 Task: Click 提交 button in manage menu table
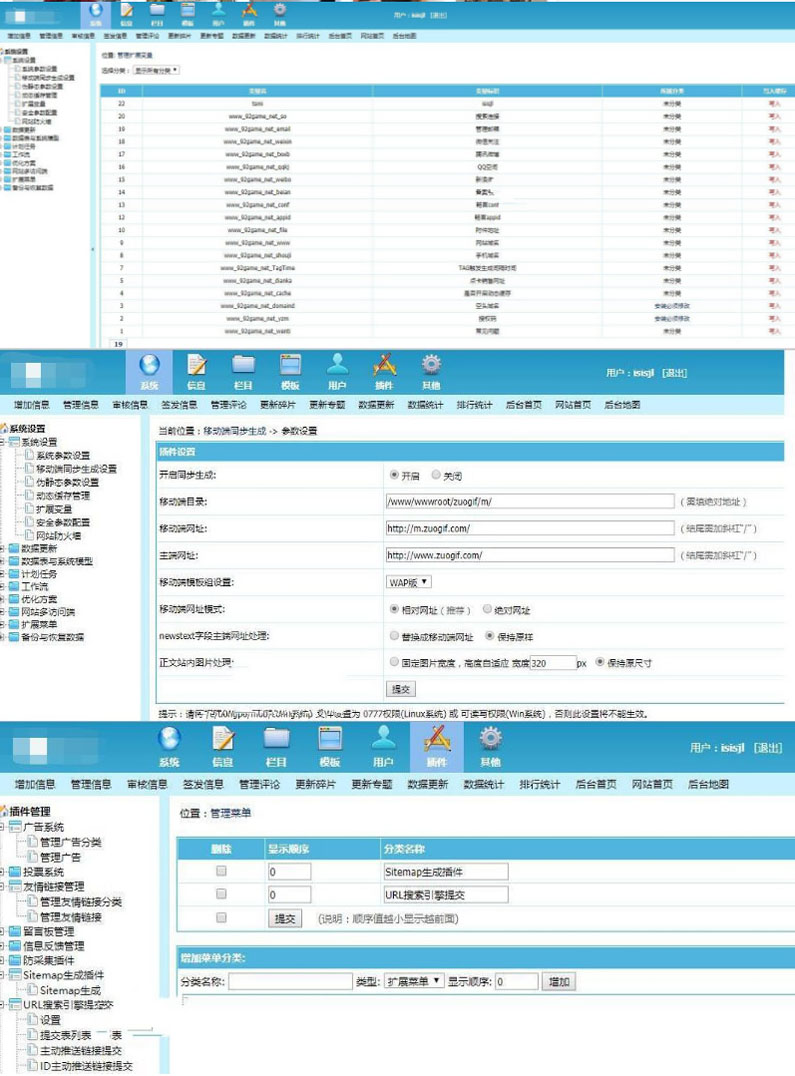point(285,918)
